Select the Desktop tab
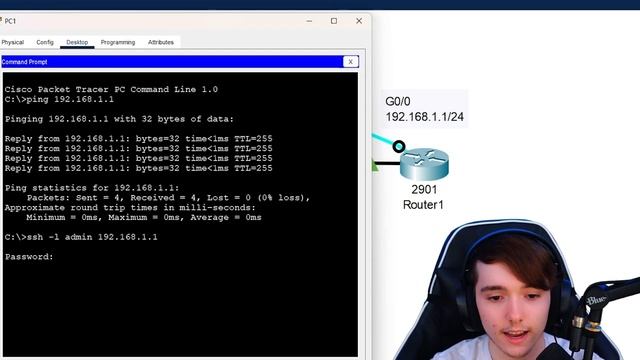Screen dimensions: 640x360 77,42
